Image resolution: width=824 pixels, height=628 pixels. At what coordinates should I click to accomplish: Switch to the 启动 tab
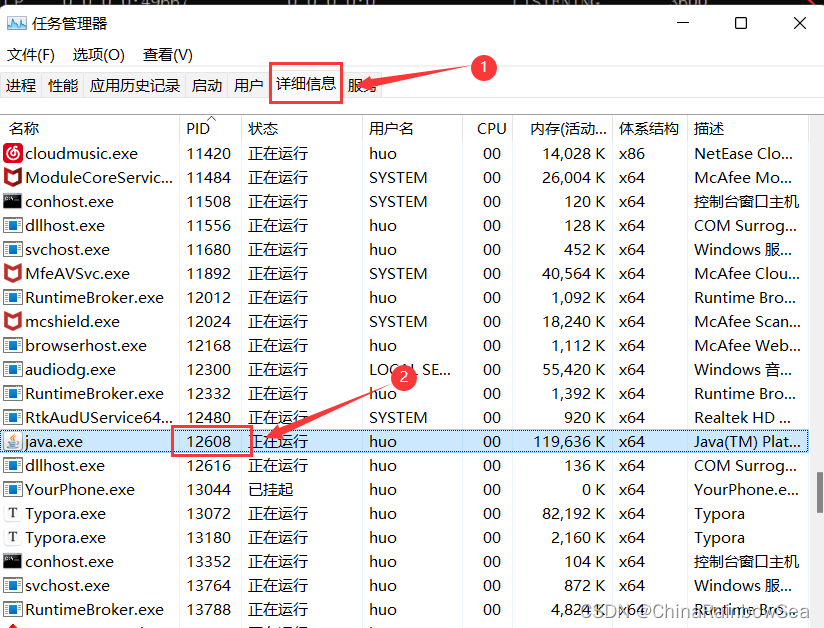click(207, 85)
